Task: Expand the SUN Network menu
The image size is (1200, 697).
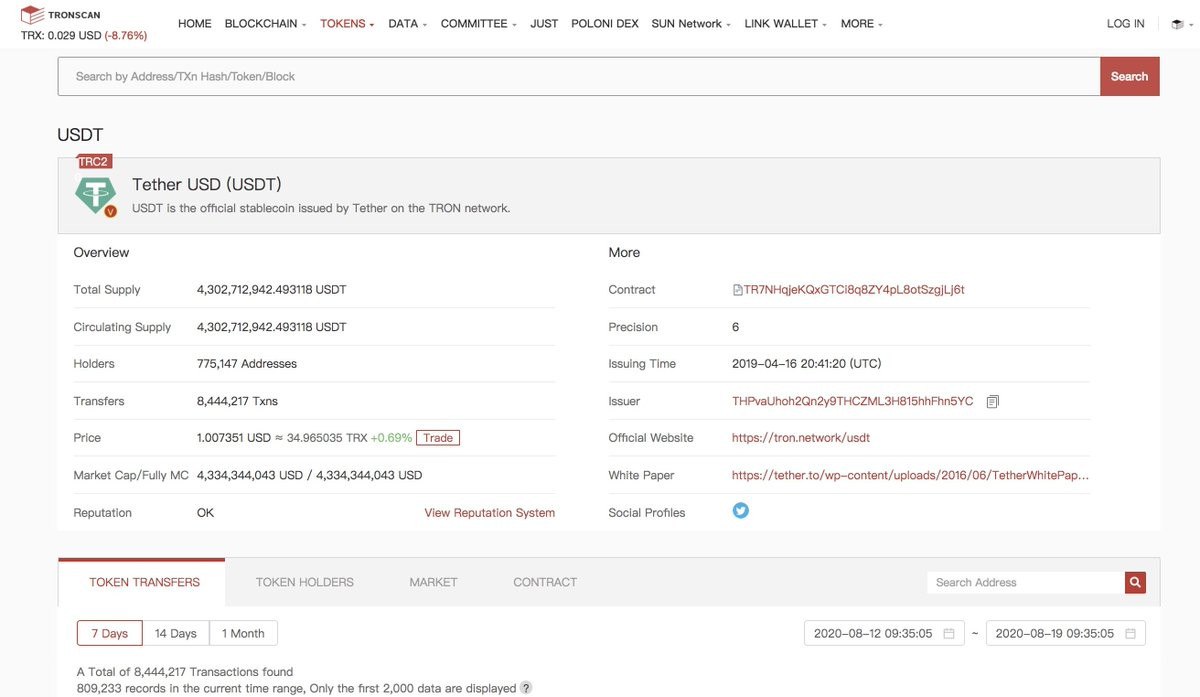Action: pyautogui.click(x=691, y=23)
